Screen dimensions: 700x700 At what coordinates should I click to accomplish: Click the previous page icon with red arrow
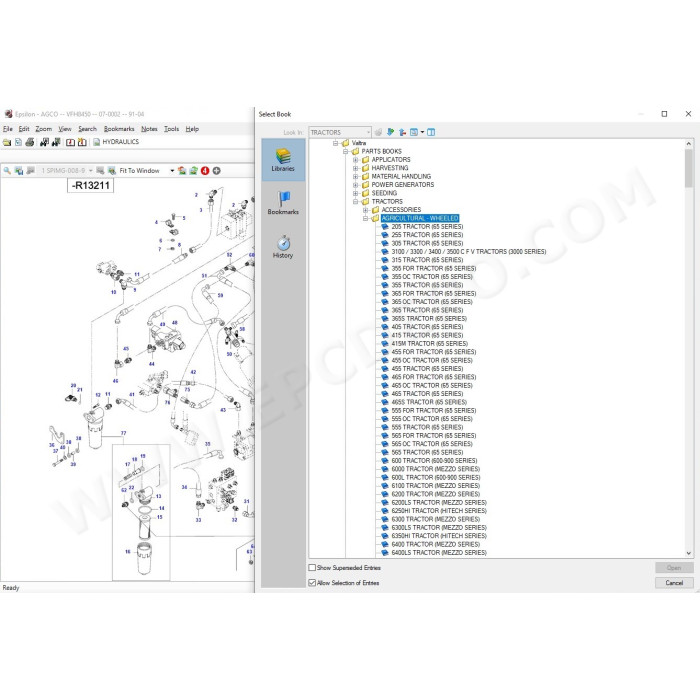tap(70, 142)
